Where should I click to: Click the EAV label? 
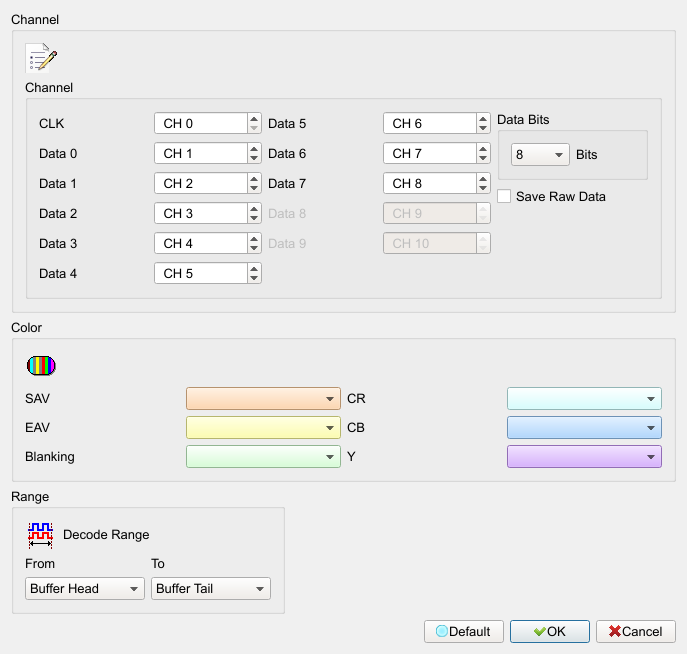38,428
